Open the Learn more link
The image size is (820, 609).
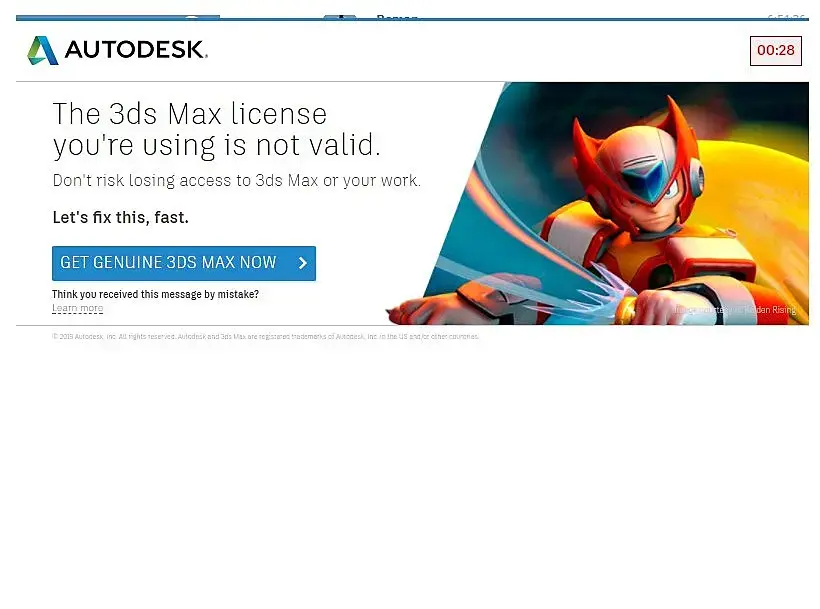[x=77, y=308]
